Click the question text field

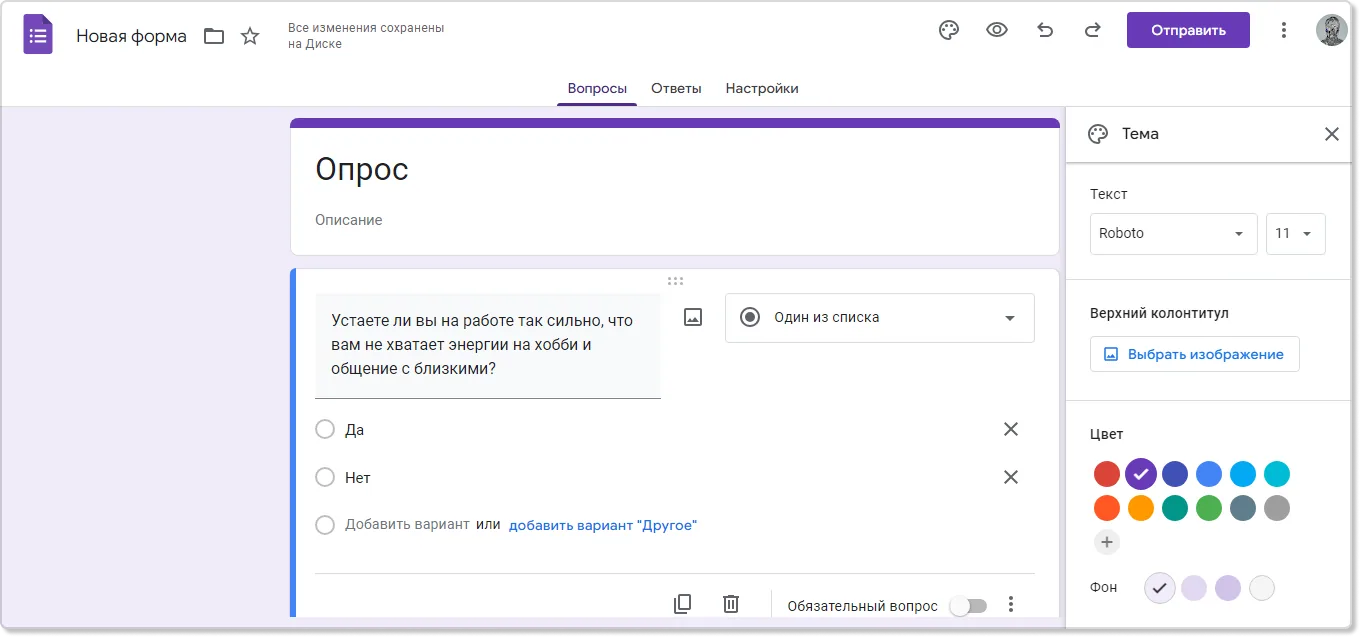point(488,346)
